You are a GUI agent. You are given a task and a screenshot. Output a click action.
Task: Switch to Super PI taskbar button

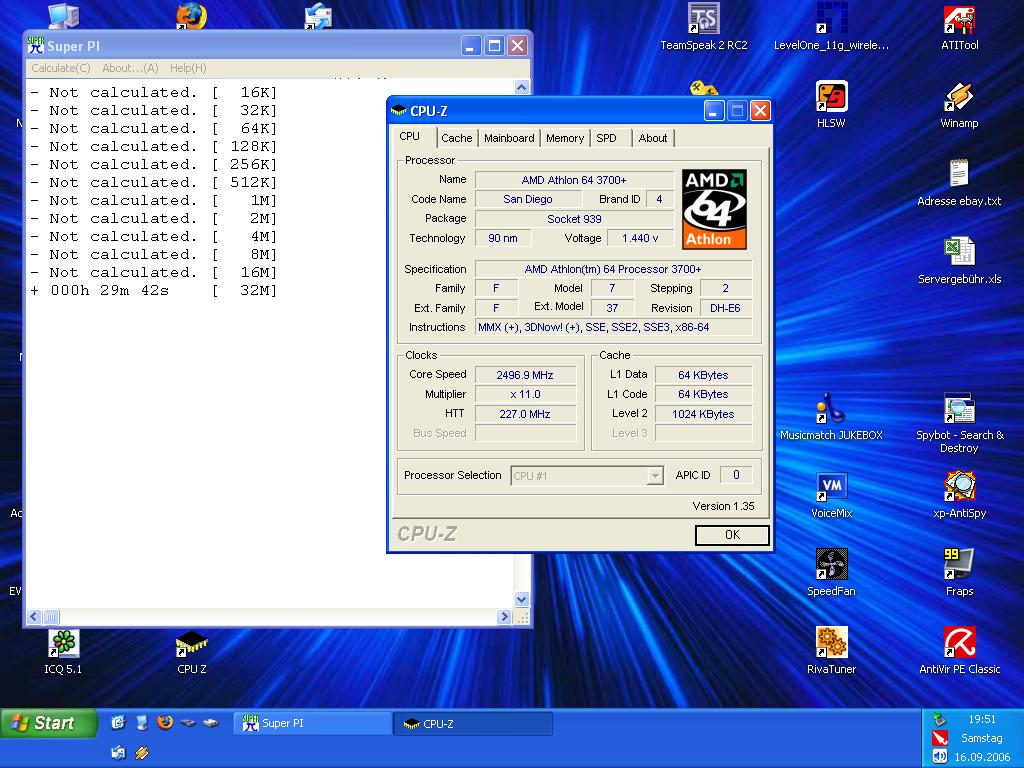[x=313, y=723]
